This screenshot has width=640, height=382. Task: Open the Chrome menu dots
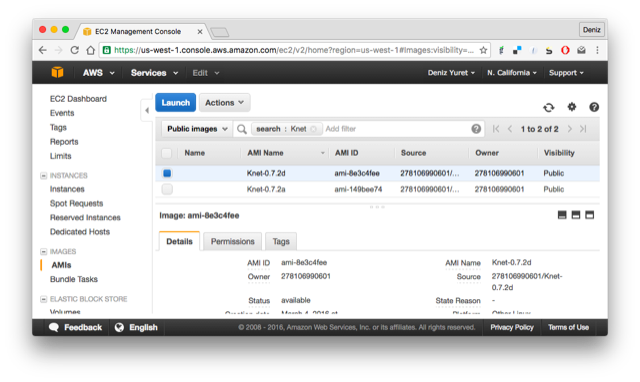(597, 50)
